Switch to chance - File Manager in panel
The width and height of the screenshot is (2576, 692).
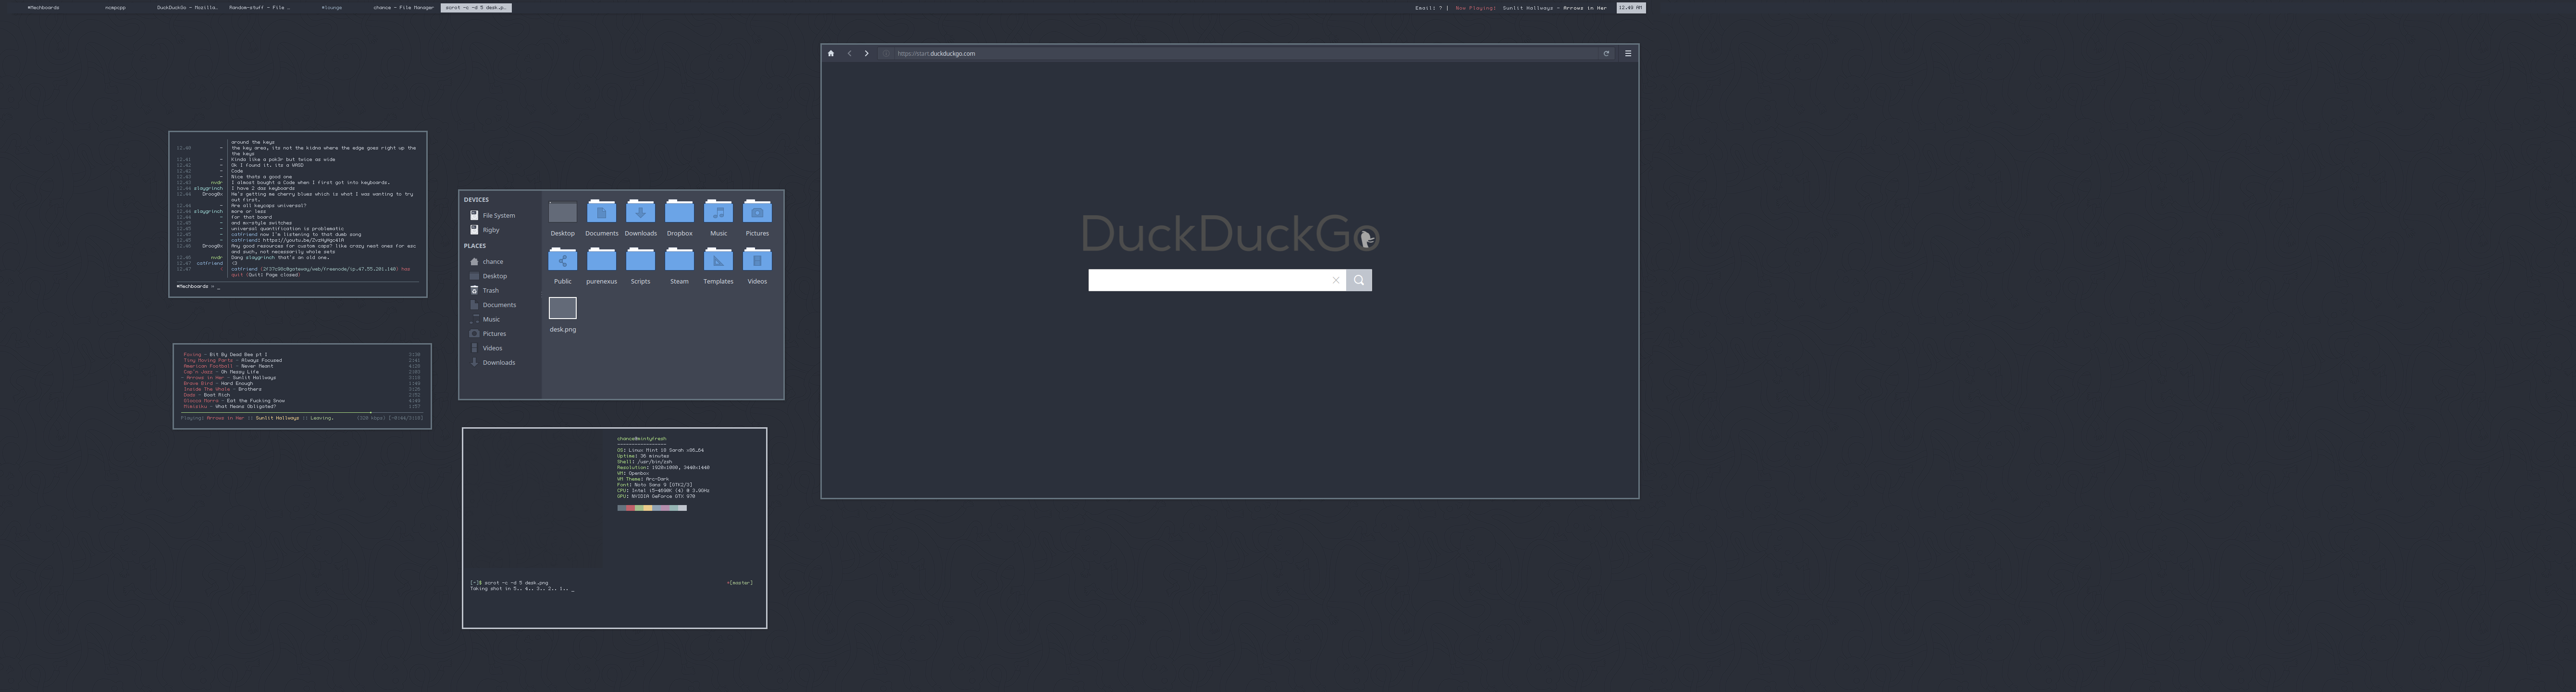(x=403, y=8)
